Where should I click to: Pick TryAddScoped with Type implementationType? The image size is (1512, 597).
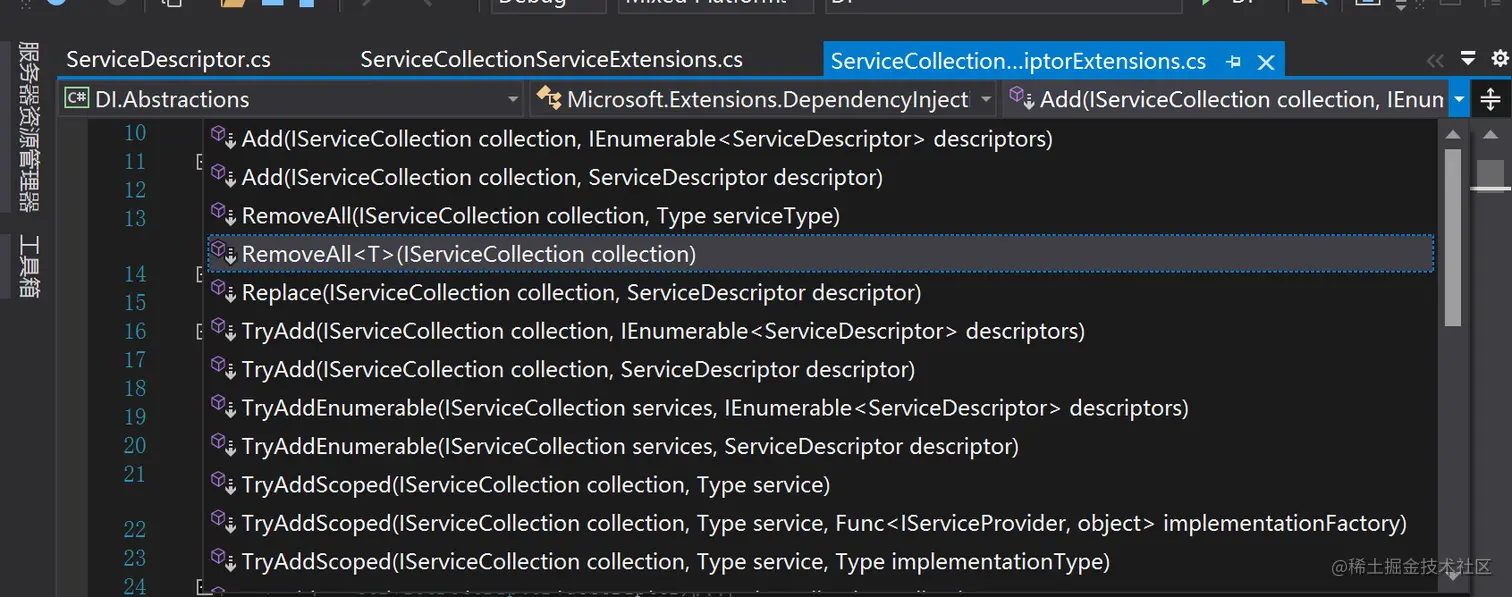coord(820,561)
